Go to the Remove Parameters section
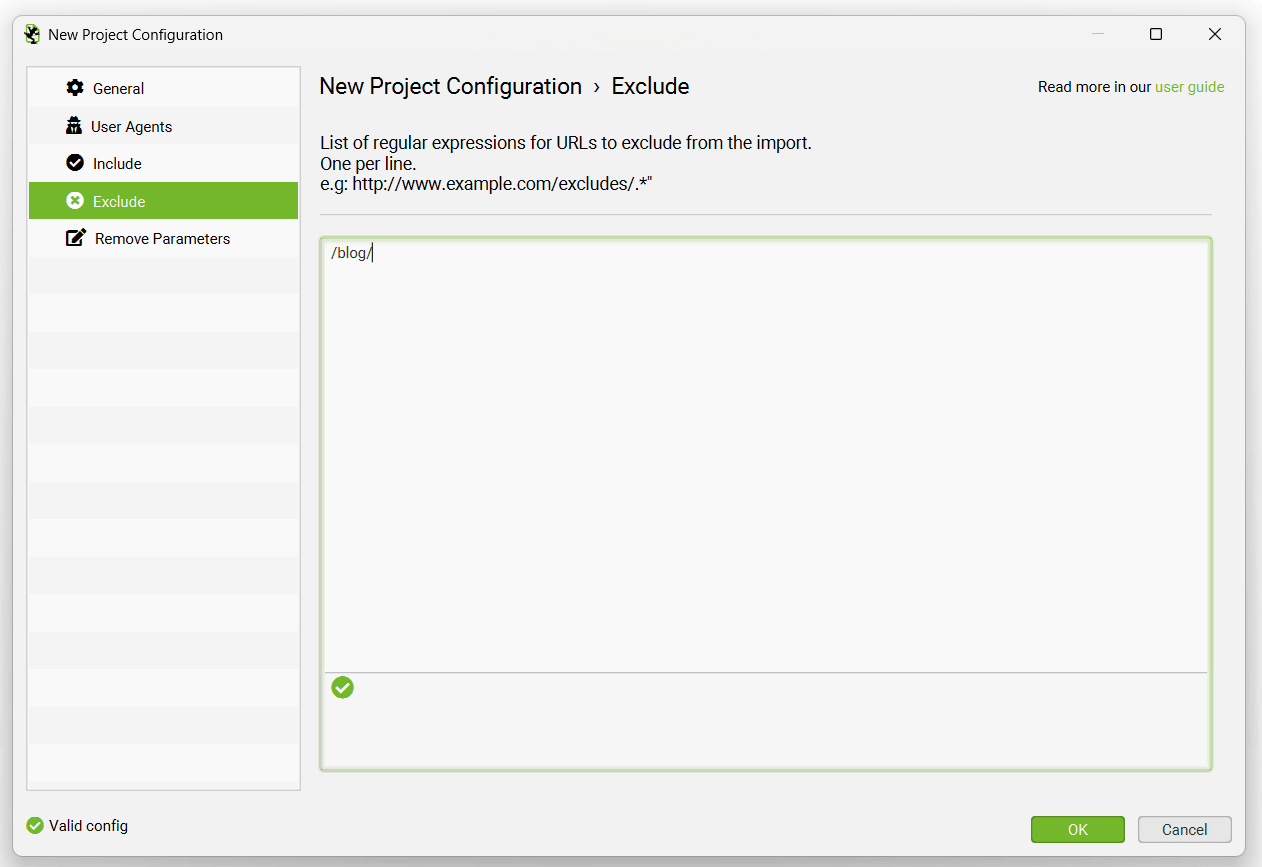1262x867 pixels. [x=163, y=238]
